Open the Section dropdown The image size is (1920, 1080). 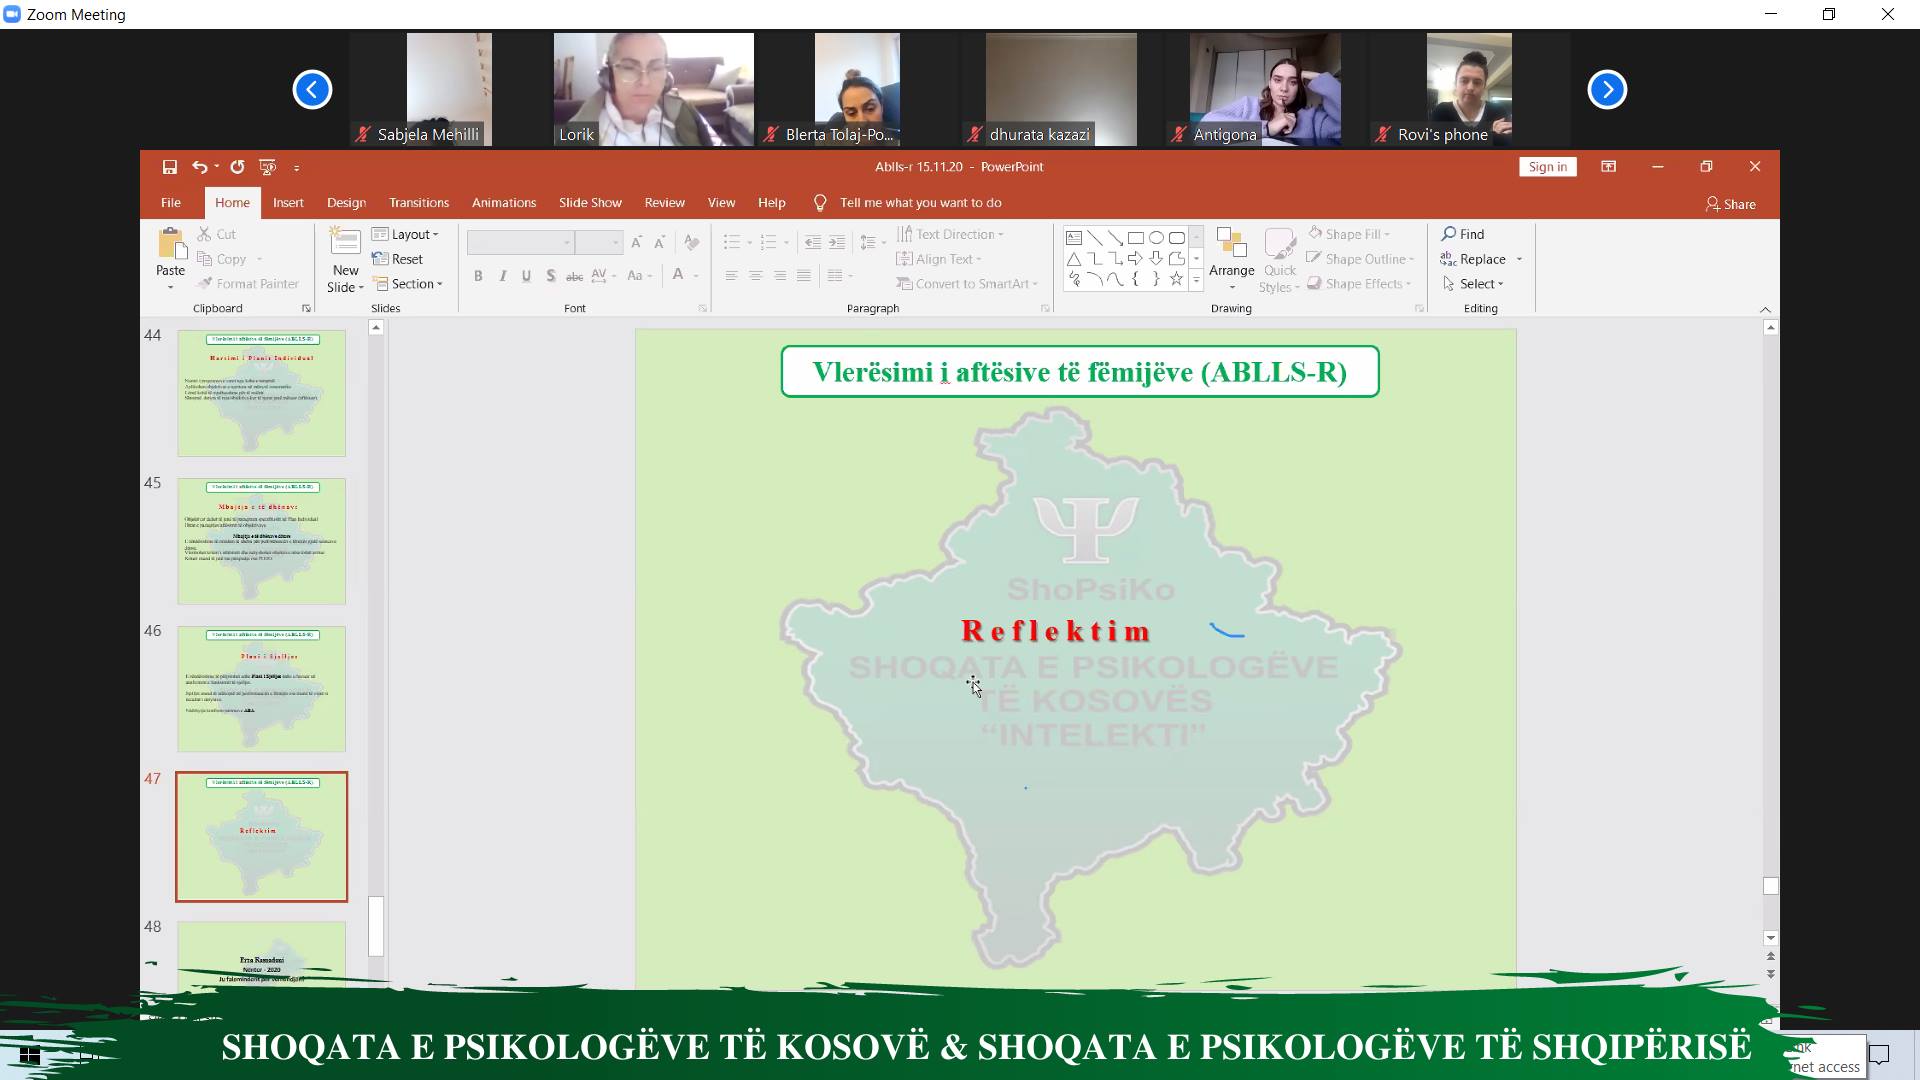(408, 284)
